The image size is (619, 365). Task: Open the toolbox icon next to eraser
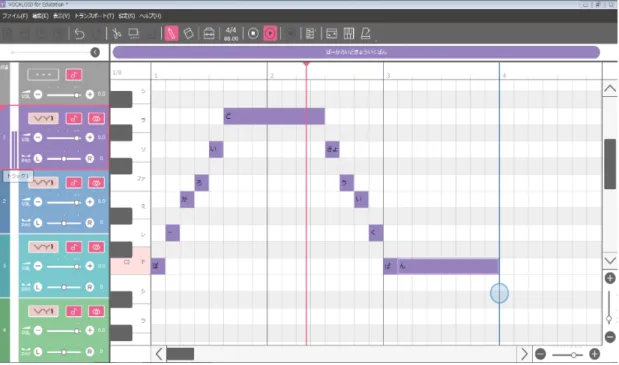209,34
